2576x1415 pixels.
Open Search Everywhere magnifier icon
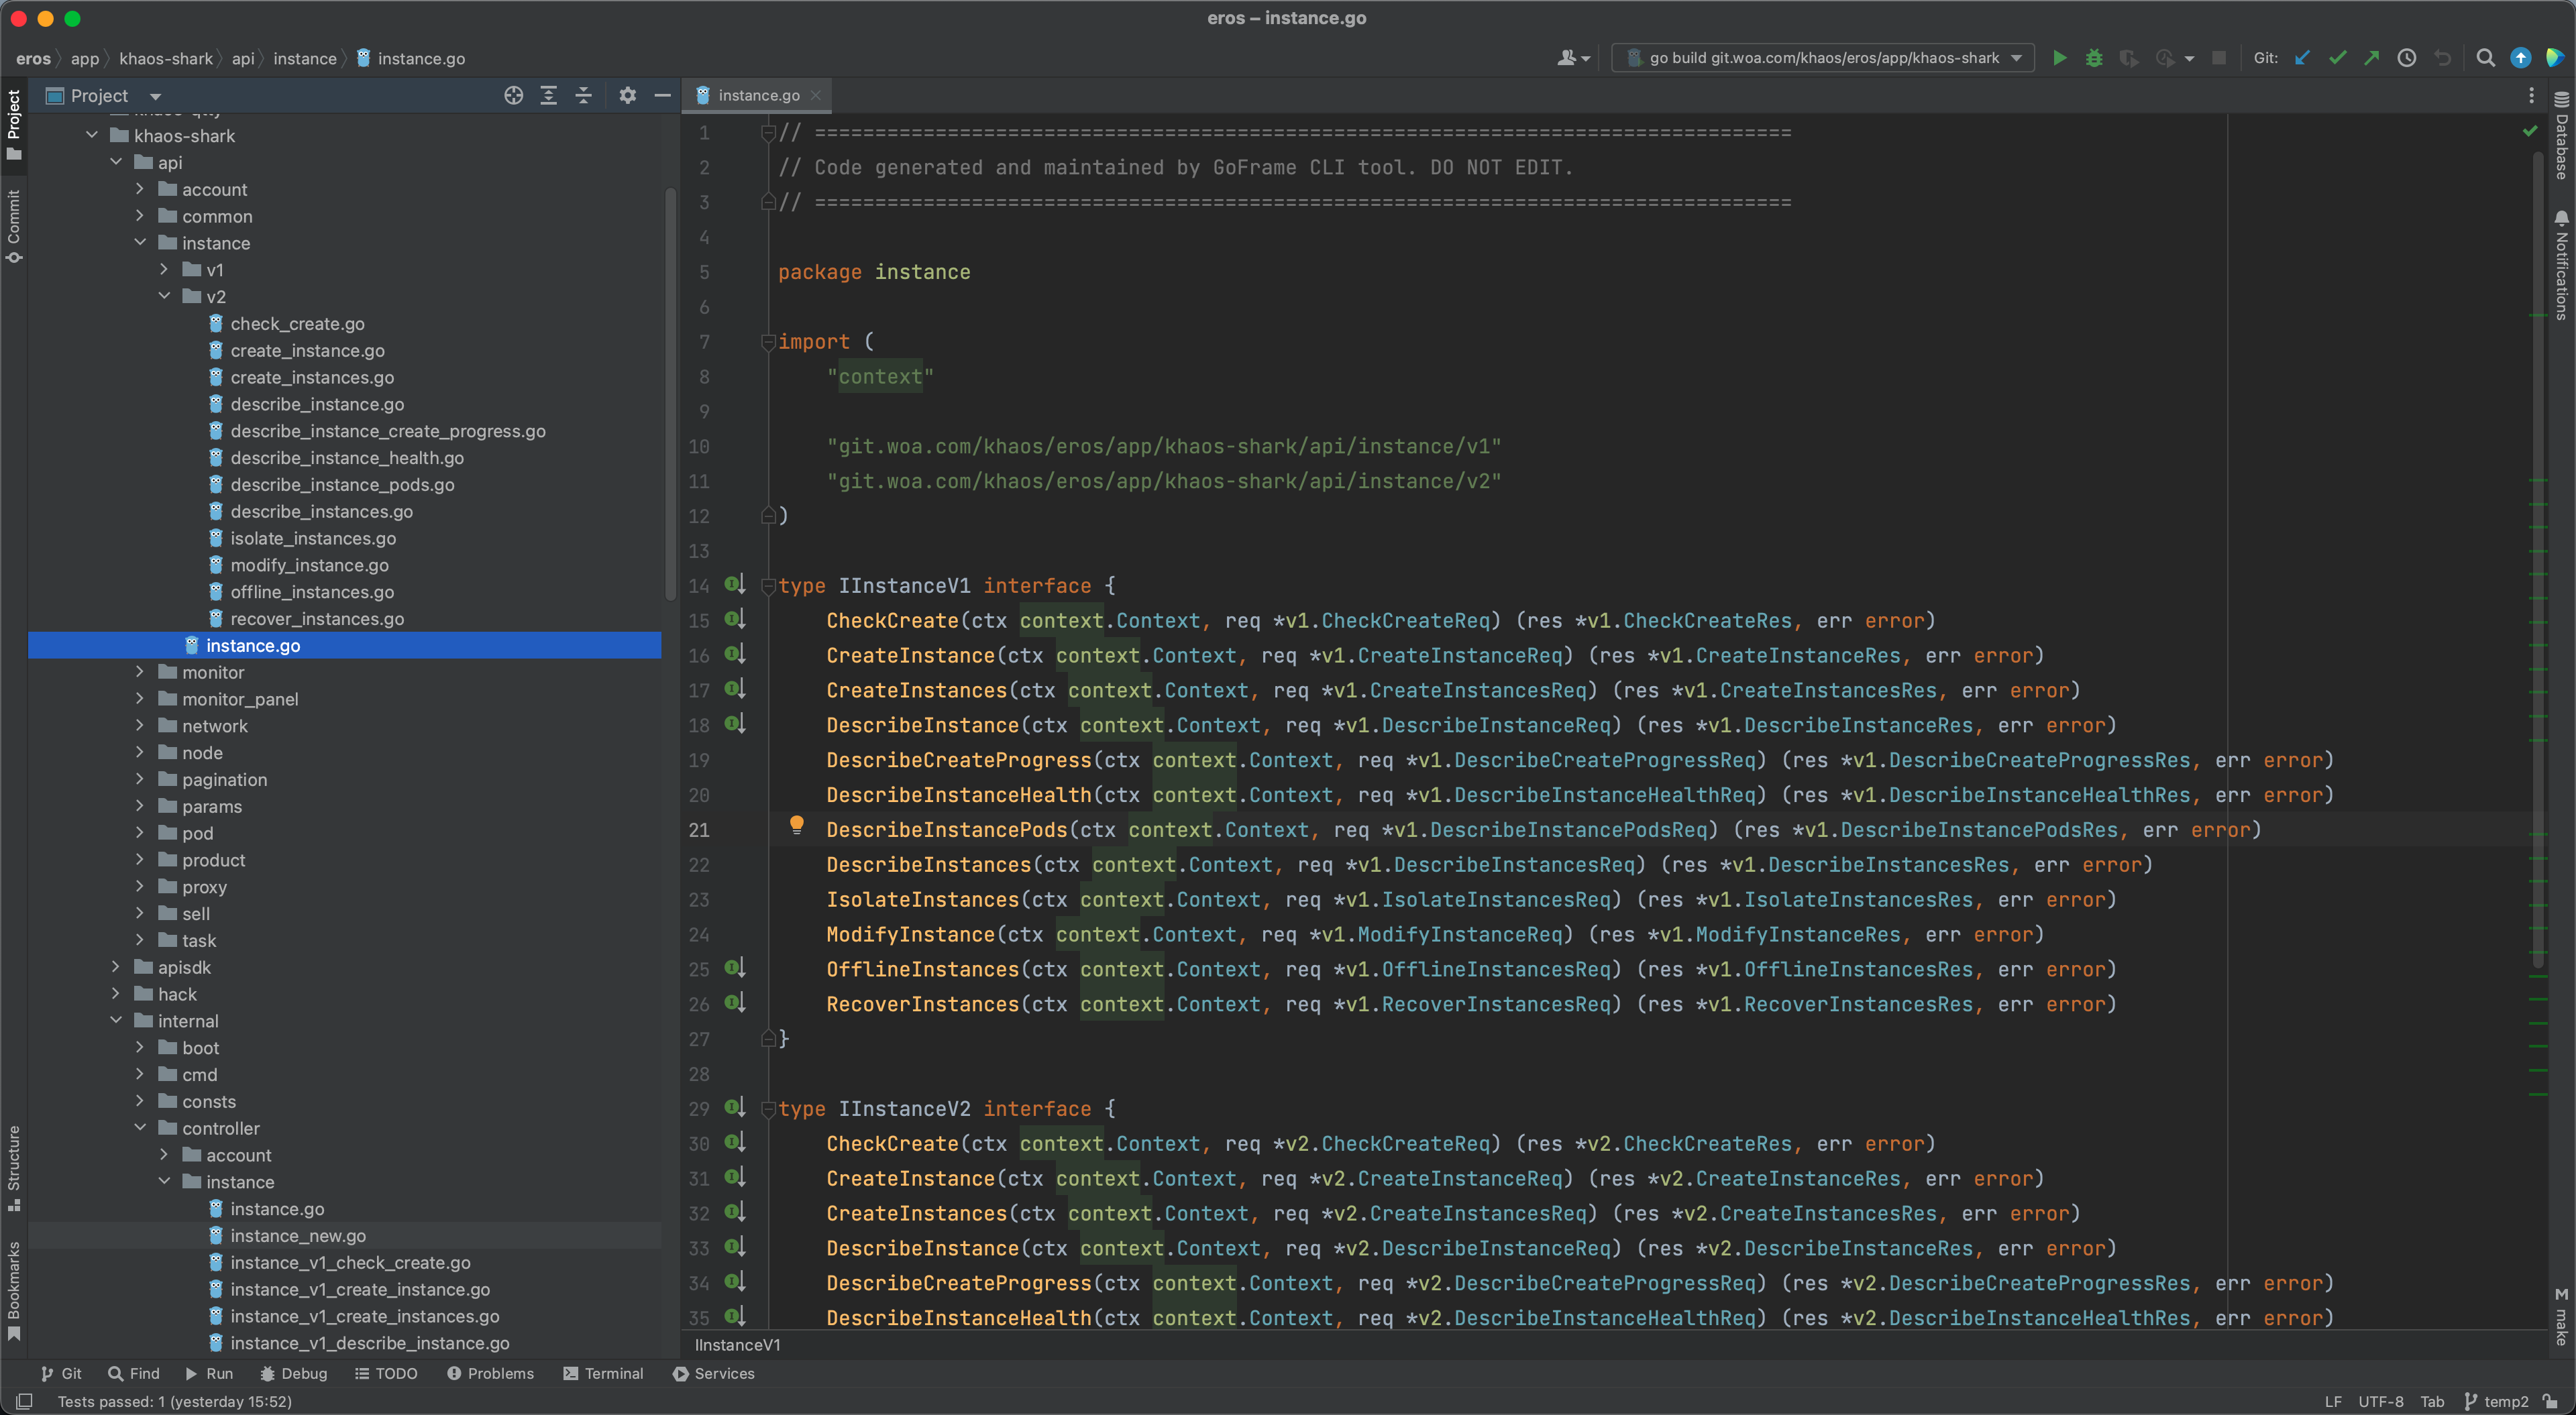(2485, 58)
